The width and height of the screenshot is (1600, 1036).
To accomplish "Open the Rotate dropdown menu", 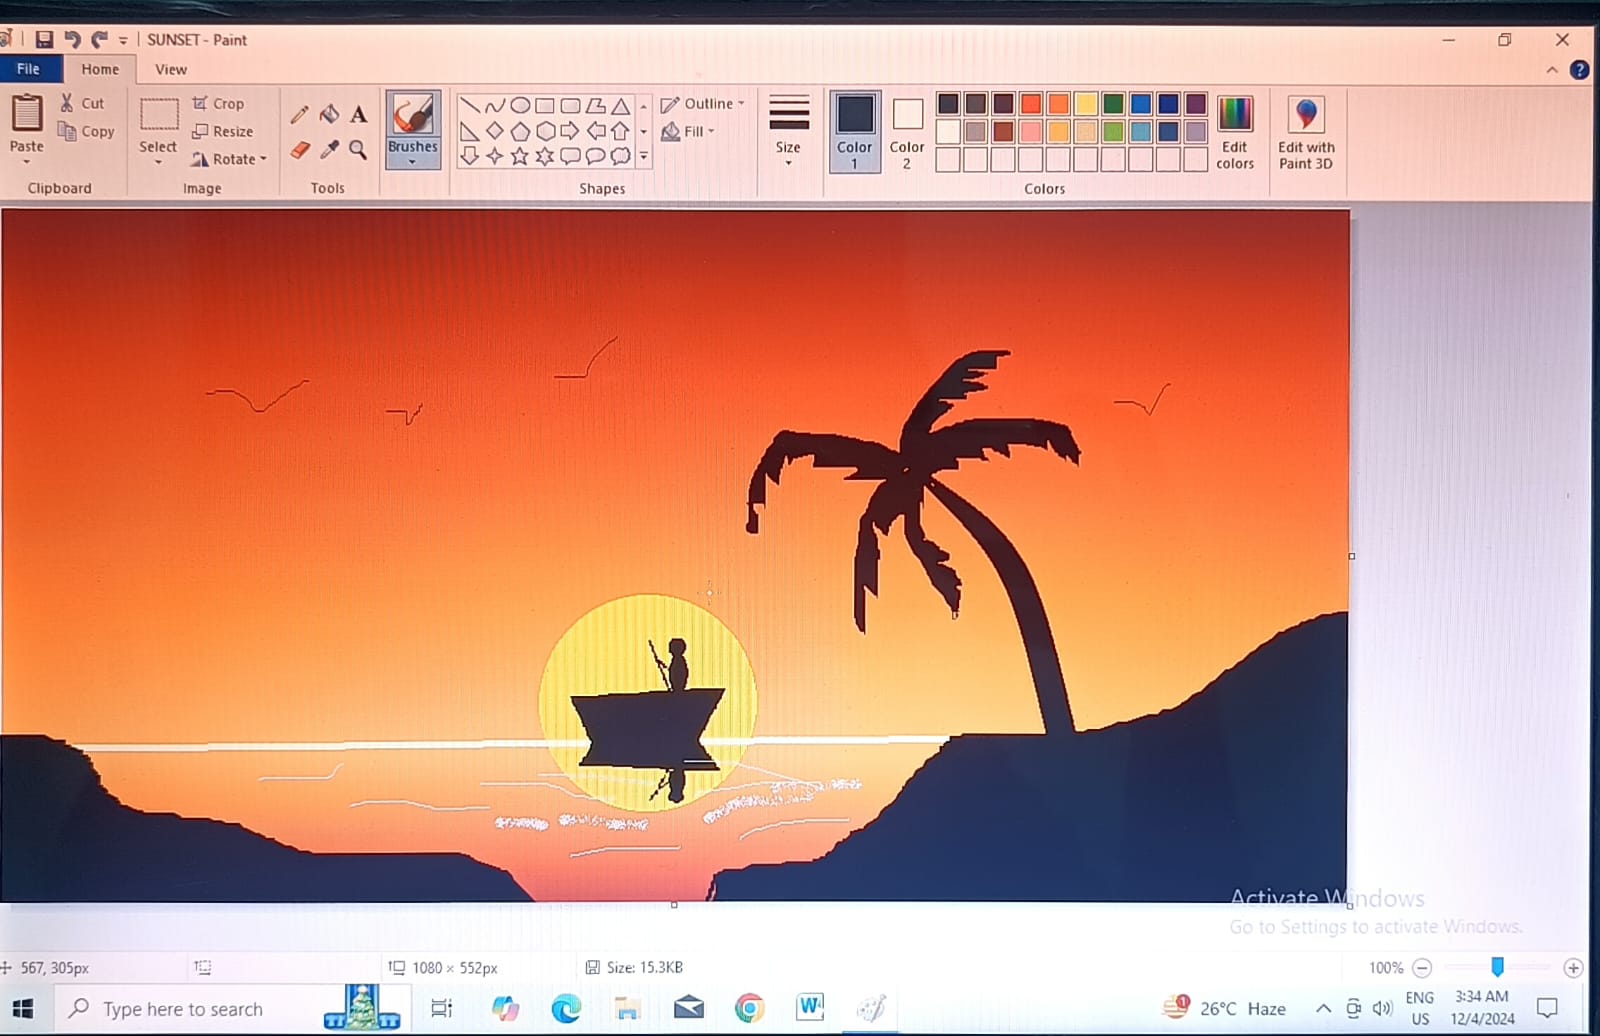I will (231, 159).
